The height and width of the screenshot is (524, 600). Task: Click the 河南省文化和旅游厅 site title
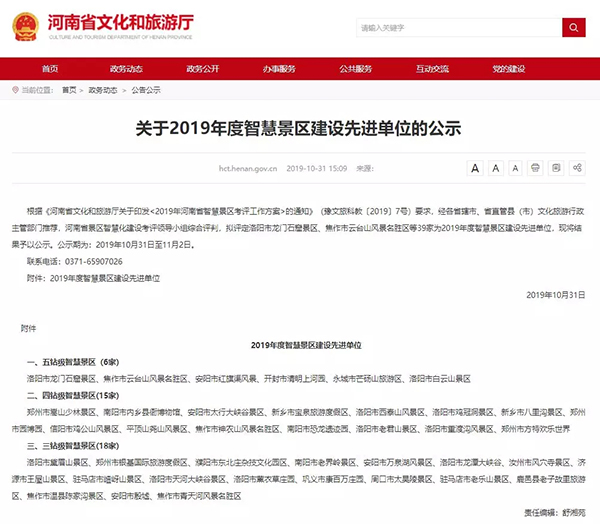(121, 22)
